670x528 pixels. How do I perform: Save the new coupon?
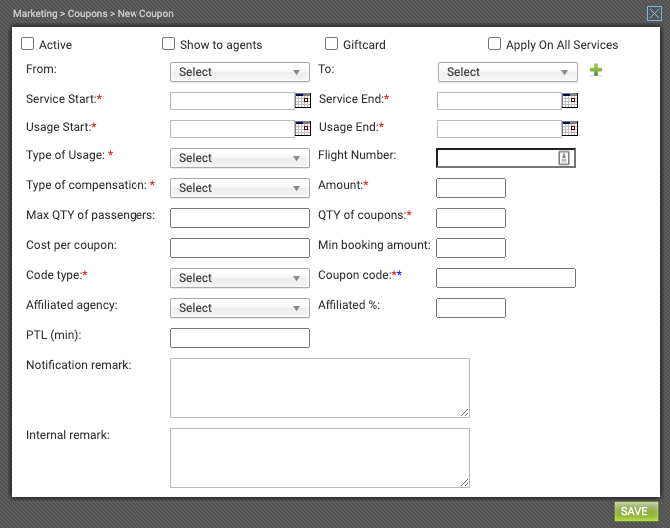636,511
